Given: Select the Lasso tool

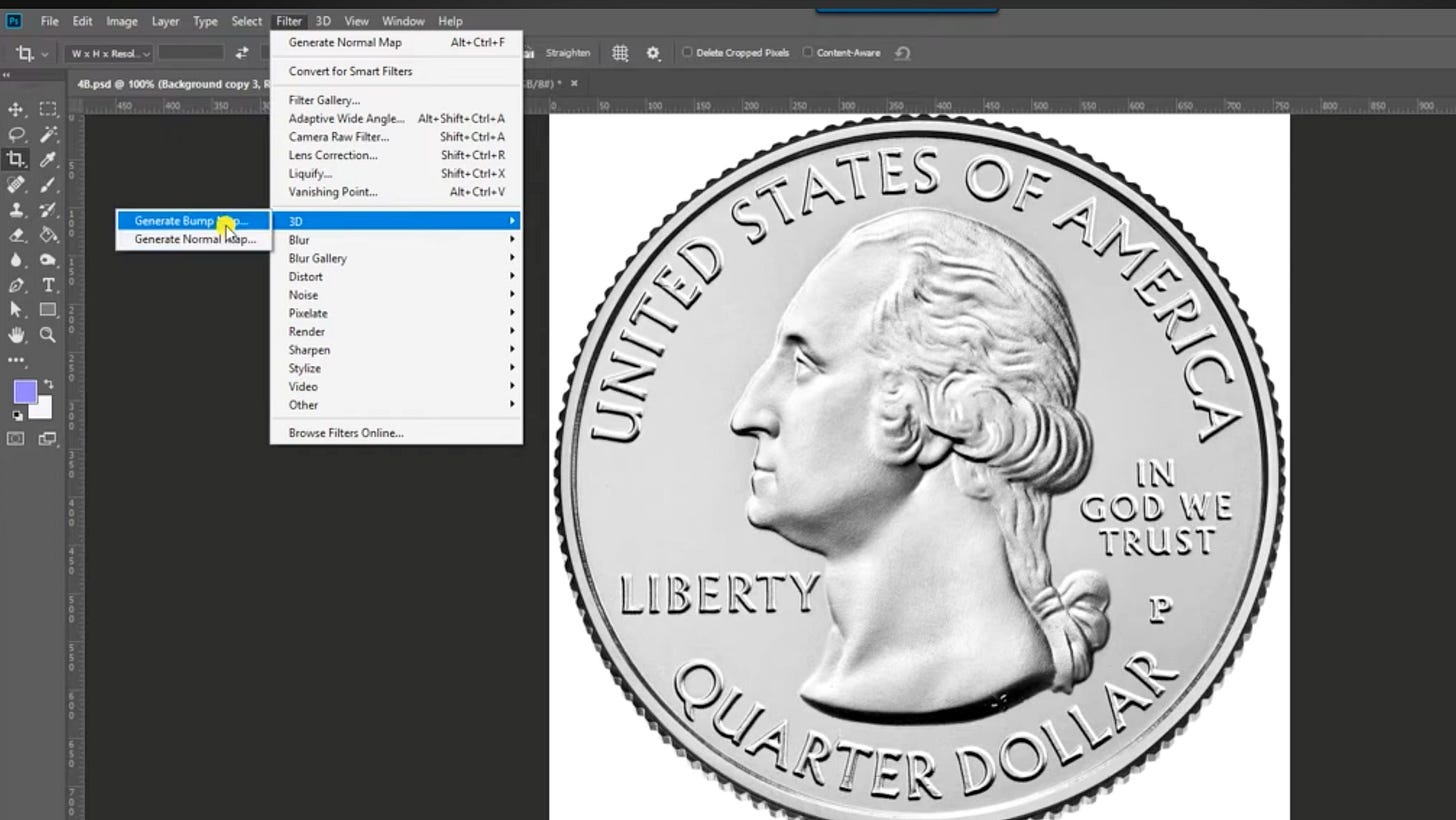Looking at the screenshot, I should click(15, 134).
